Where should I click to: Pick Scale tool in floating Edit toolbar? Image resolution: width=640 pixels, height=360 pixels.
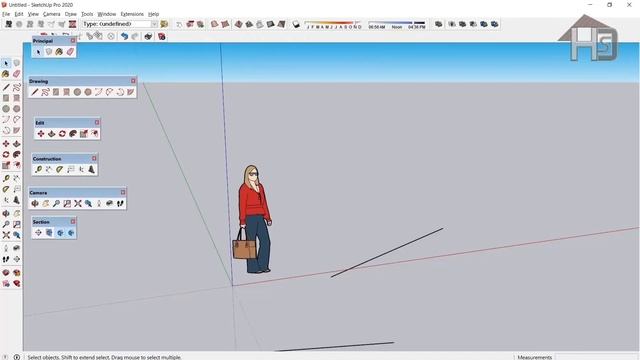[x=83, y=133]
